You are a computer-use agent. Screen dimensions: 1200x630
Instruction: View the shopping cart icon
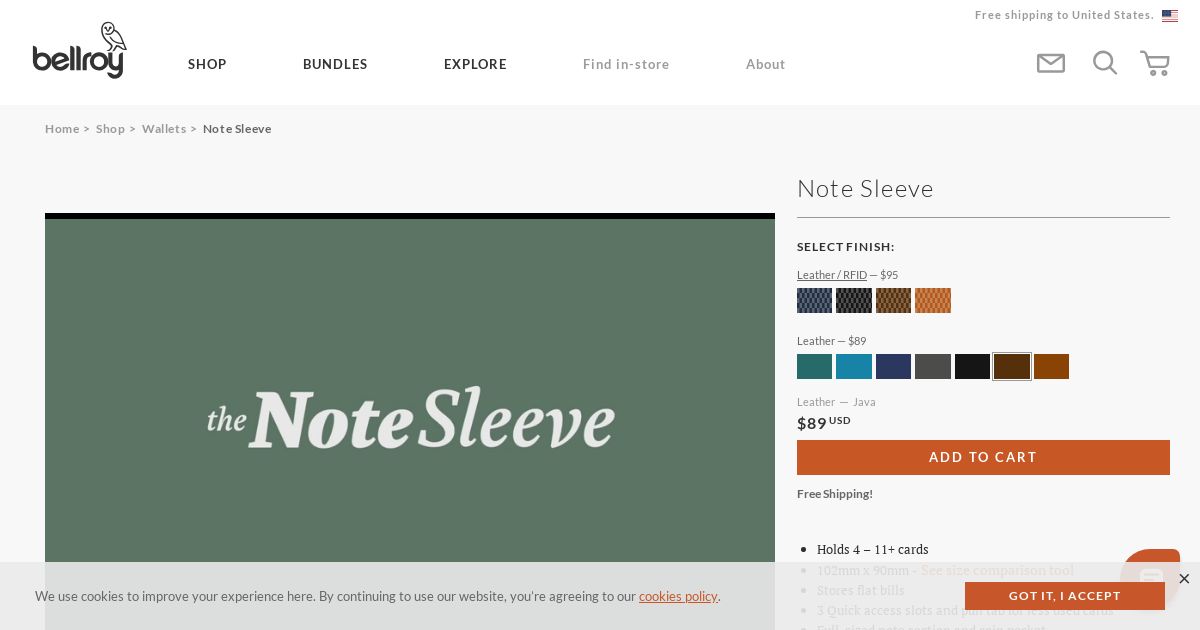click(x=1155, y=63)
